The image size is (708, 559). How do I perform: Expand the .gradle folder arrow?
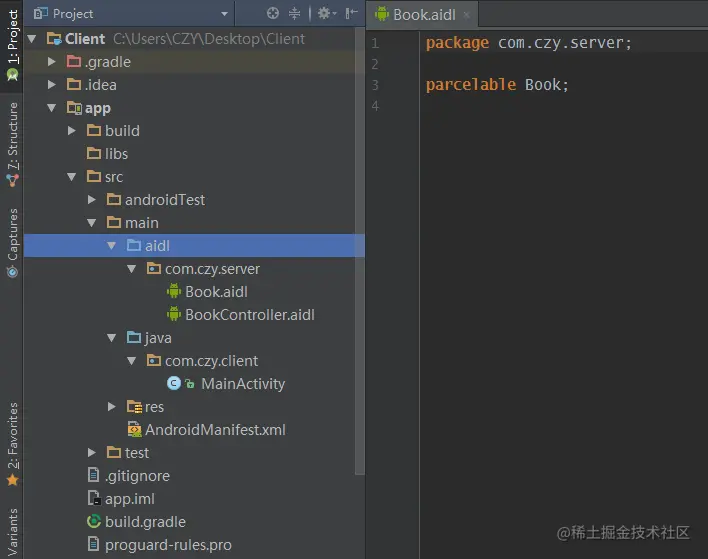pyautogui.click(x=52, y=61)
